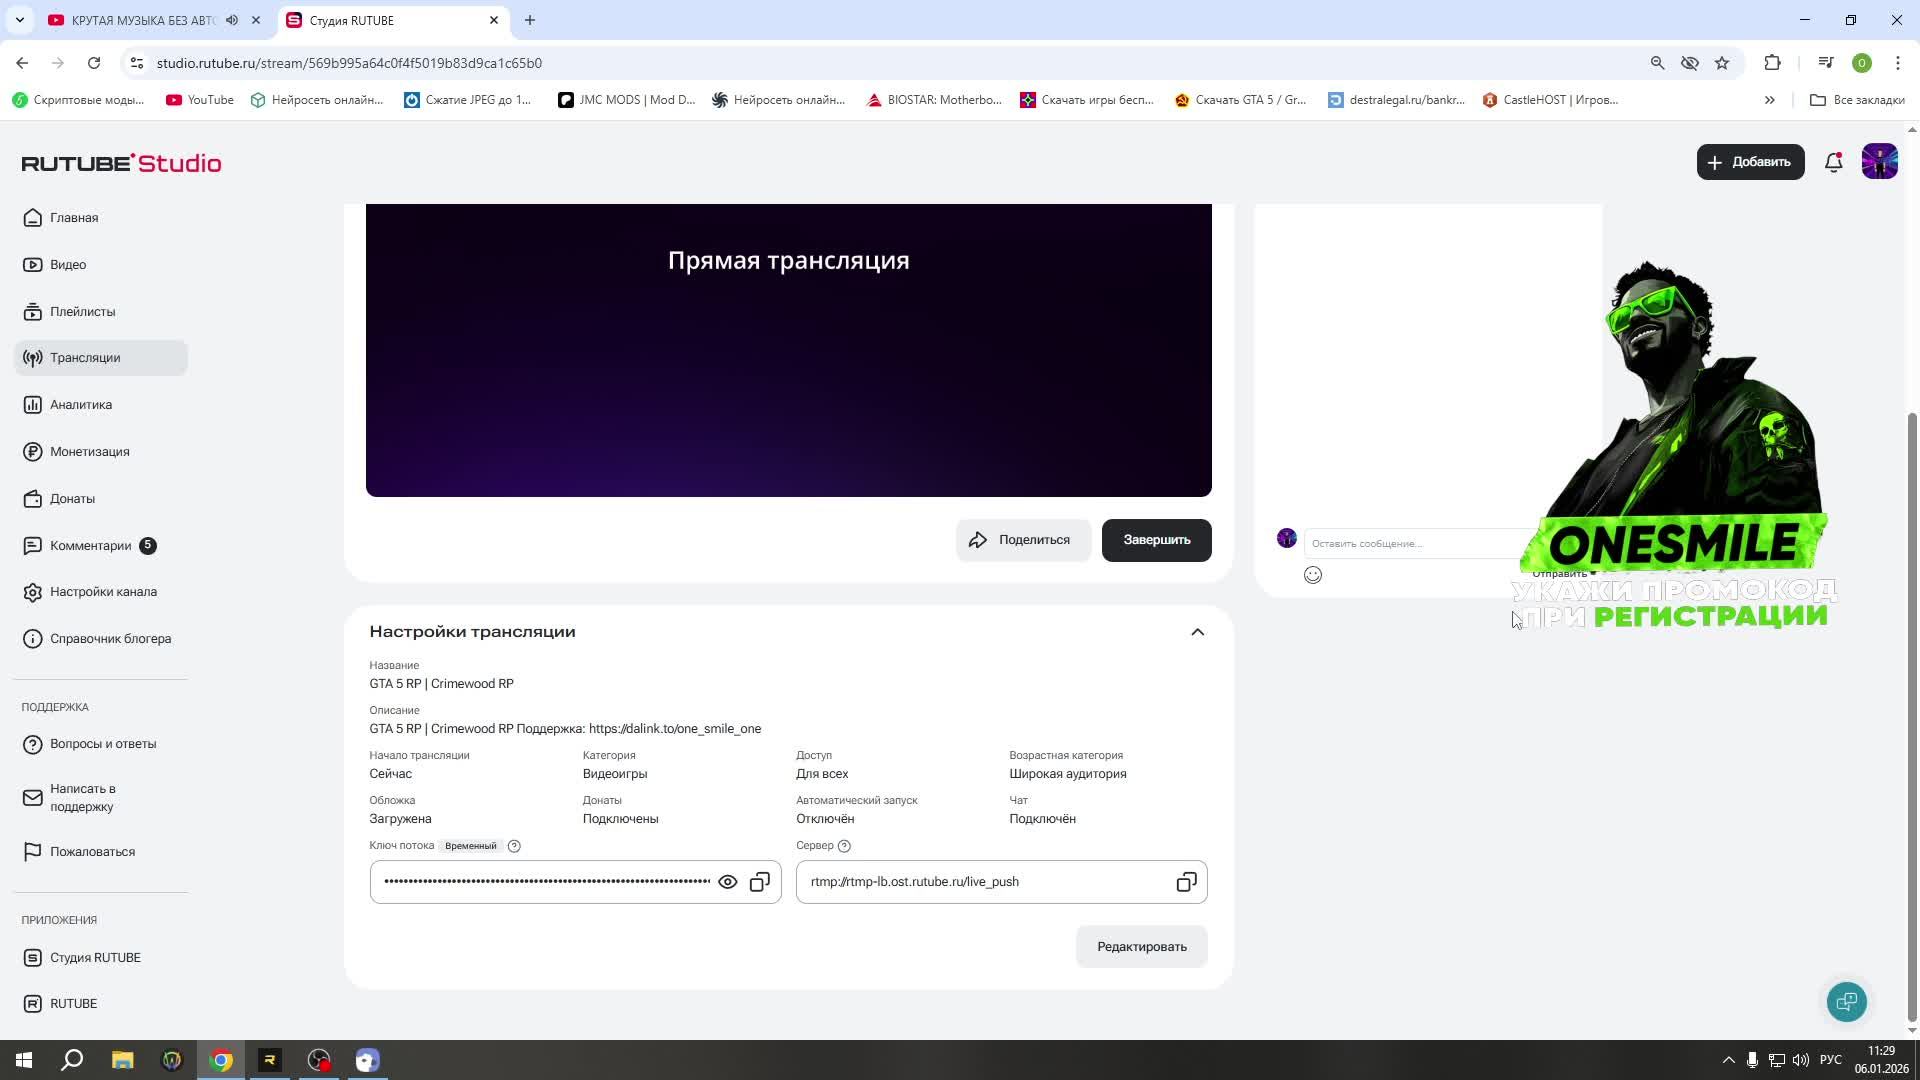Collapse the Настройки трансляции section
The height and width of the screenshot is (1080, 1920).
point(1197,632)
